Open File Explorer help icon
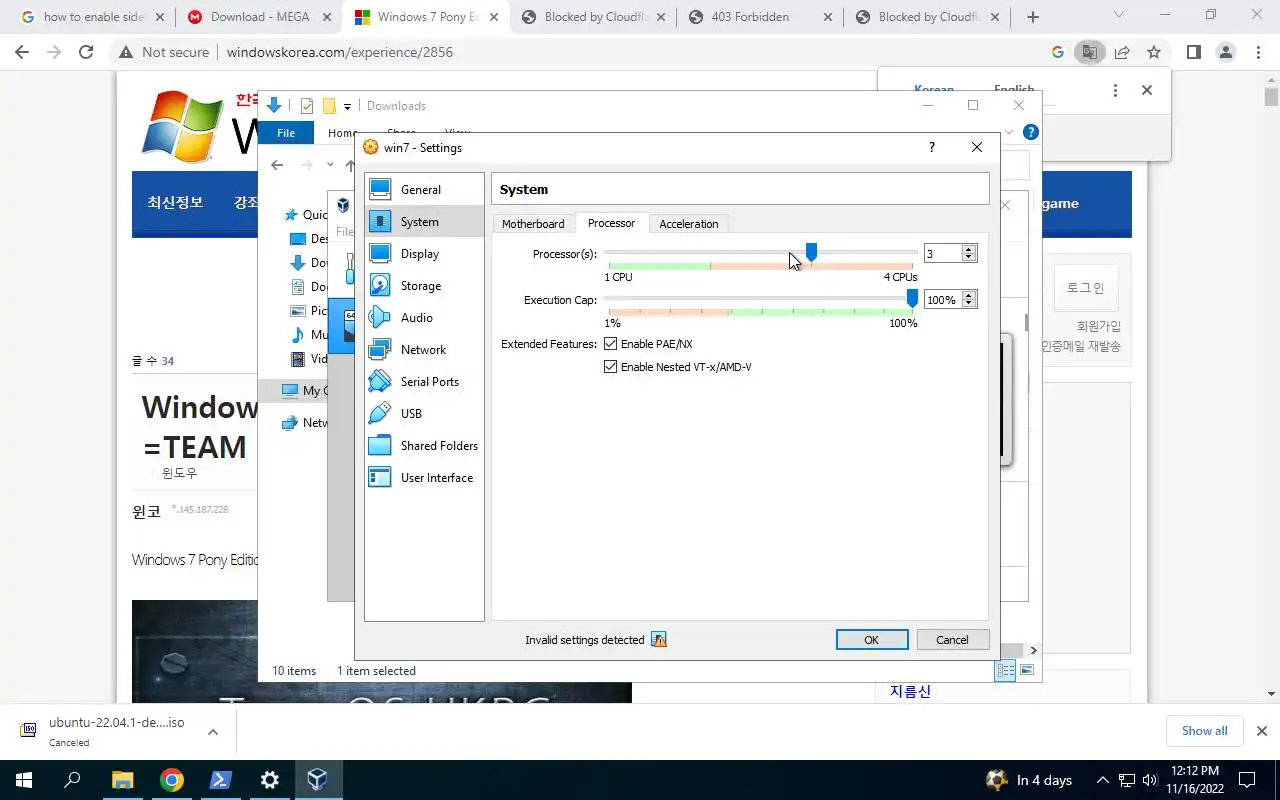The height and width of the screenshot is (800, 1280). (x=1031, y=132)
